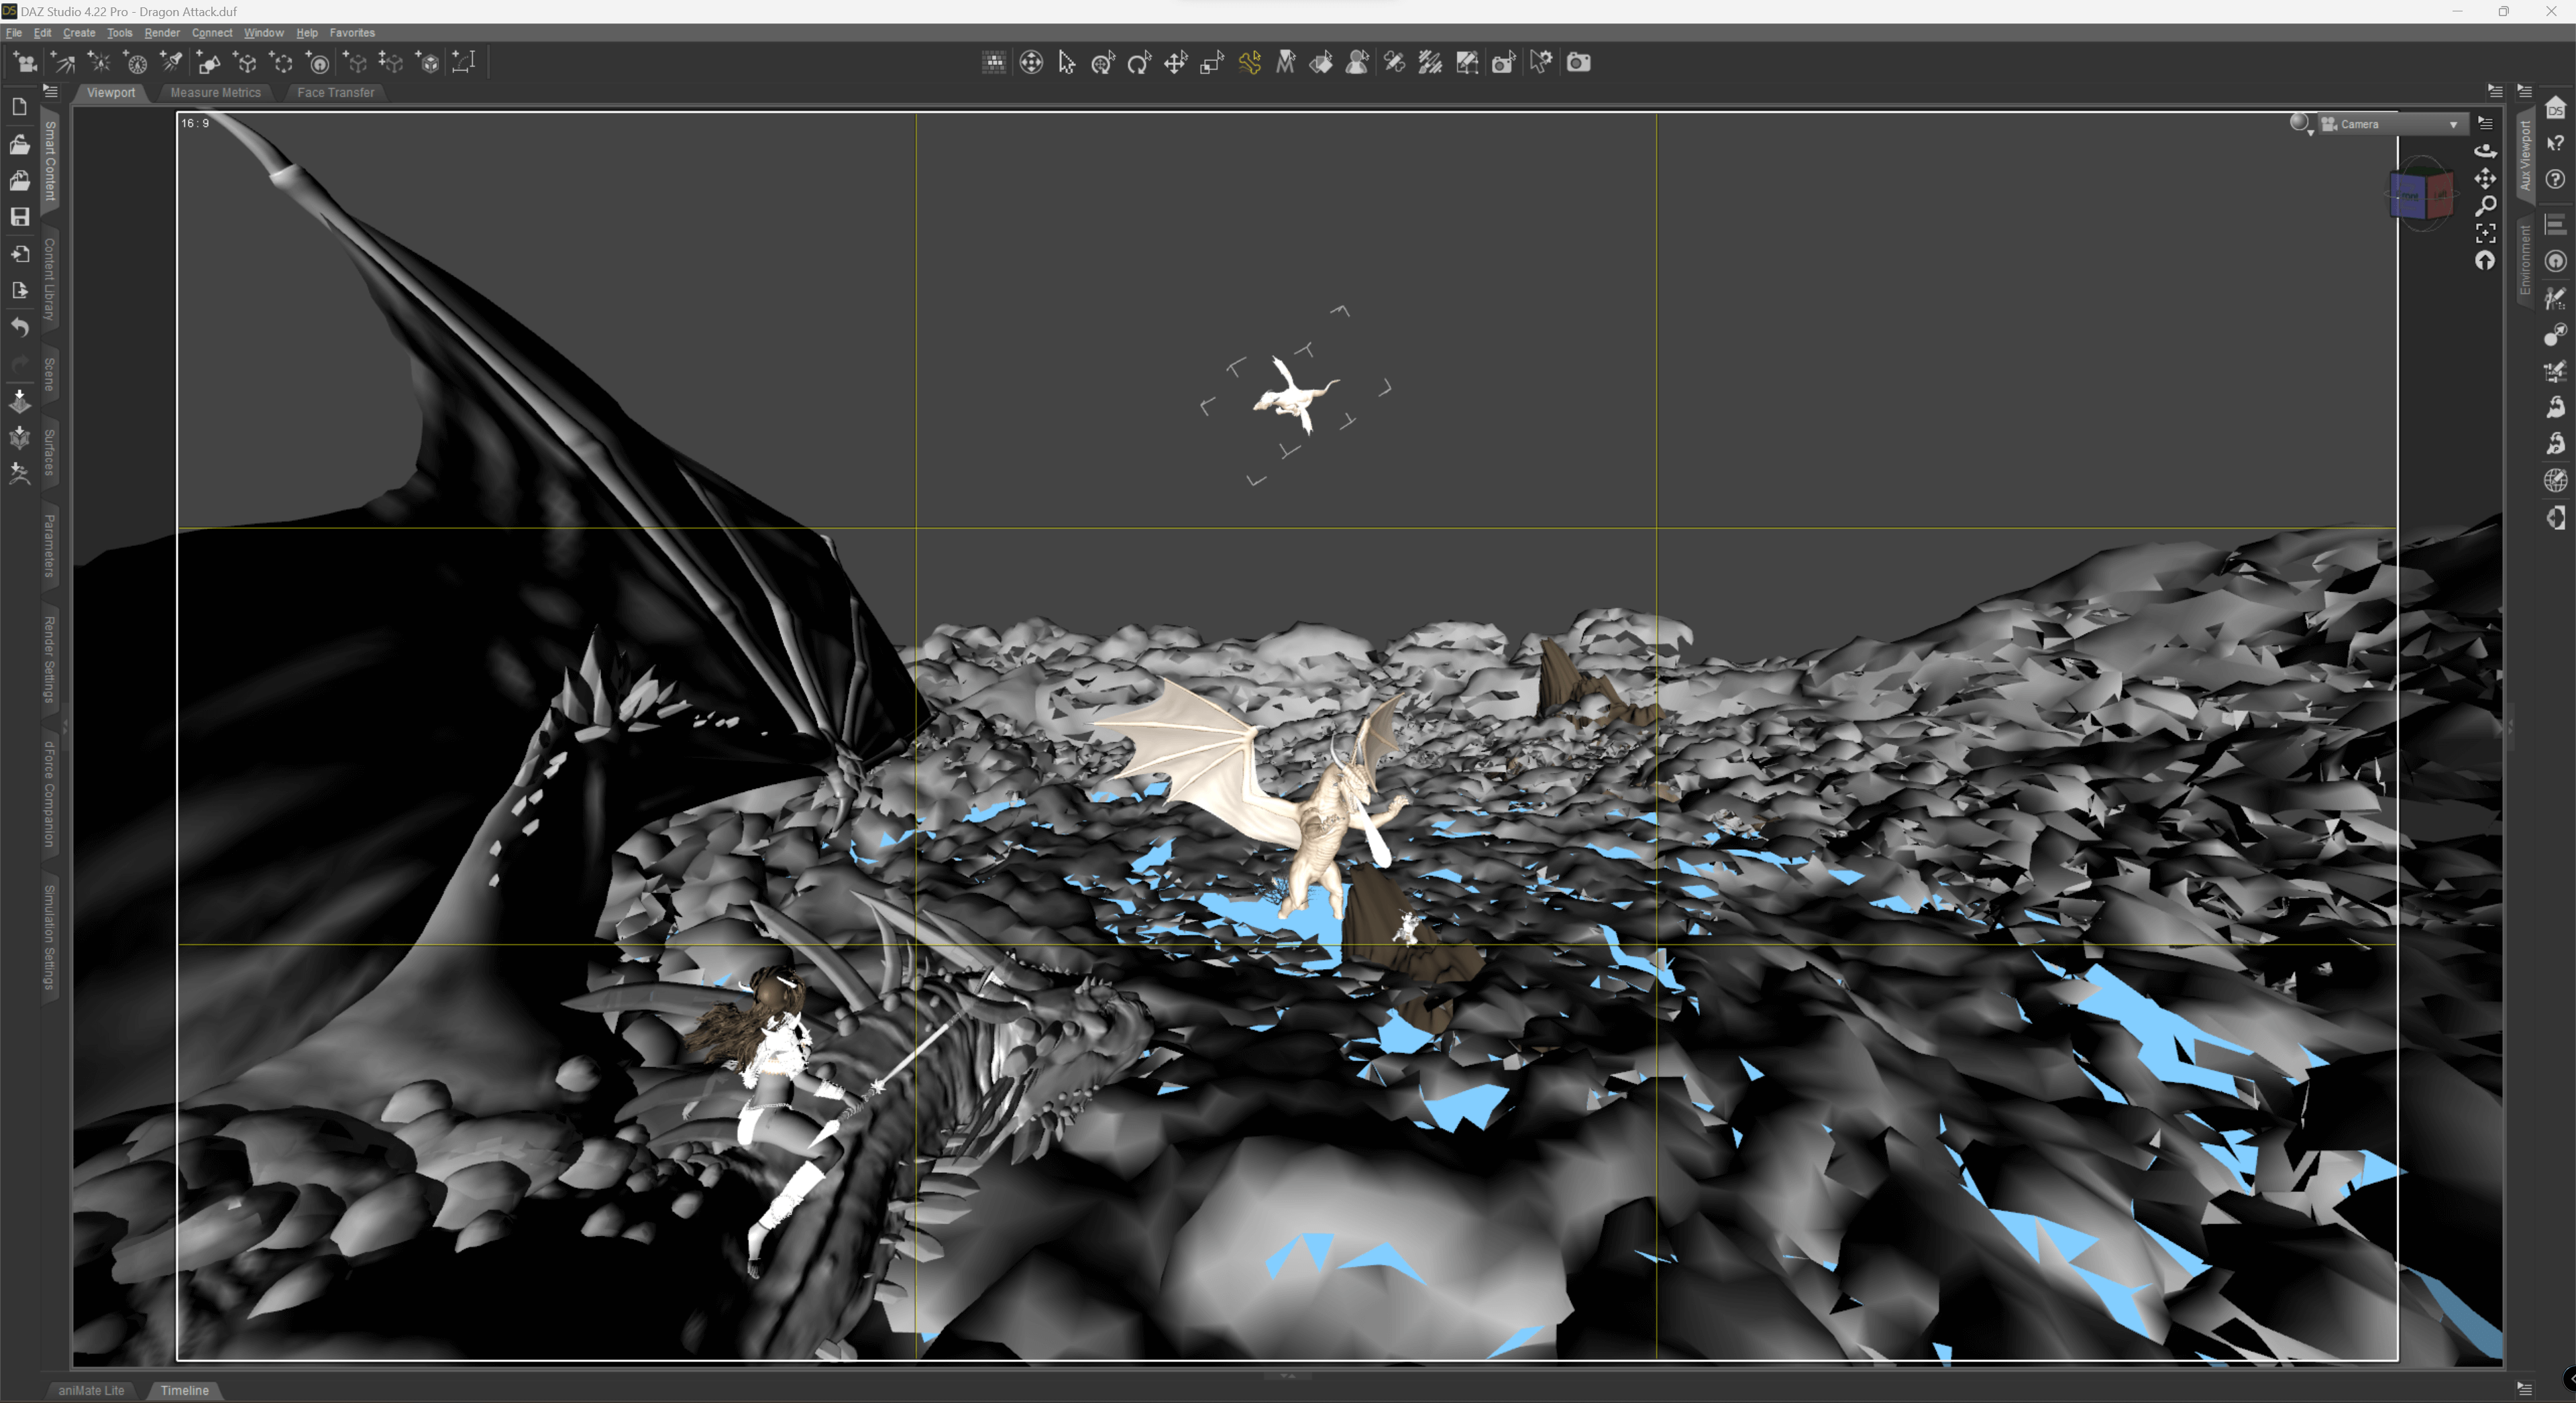The height and width of the screenshot is (1403, 2576).
Task: Click the view orientation cube
Action: [2421, 195]
